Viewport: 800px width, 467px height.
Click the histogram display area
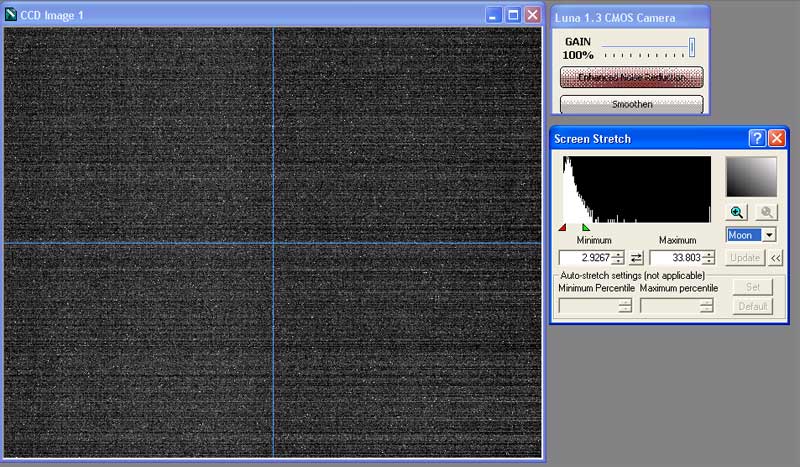point(636,189)
